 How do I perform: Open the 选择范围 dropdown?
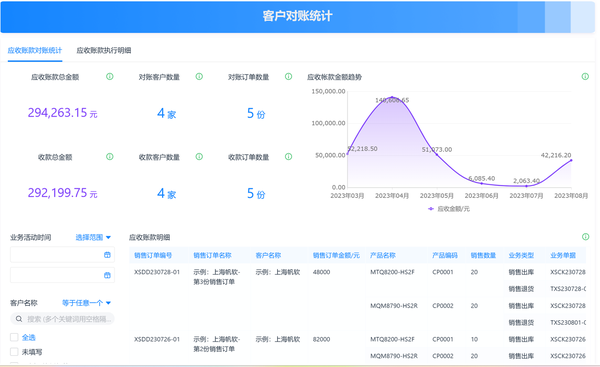pos(93,238)
